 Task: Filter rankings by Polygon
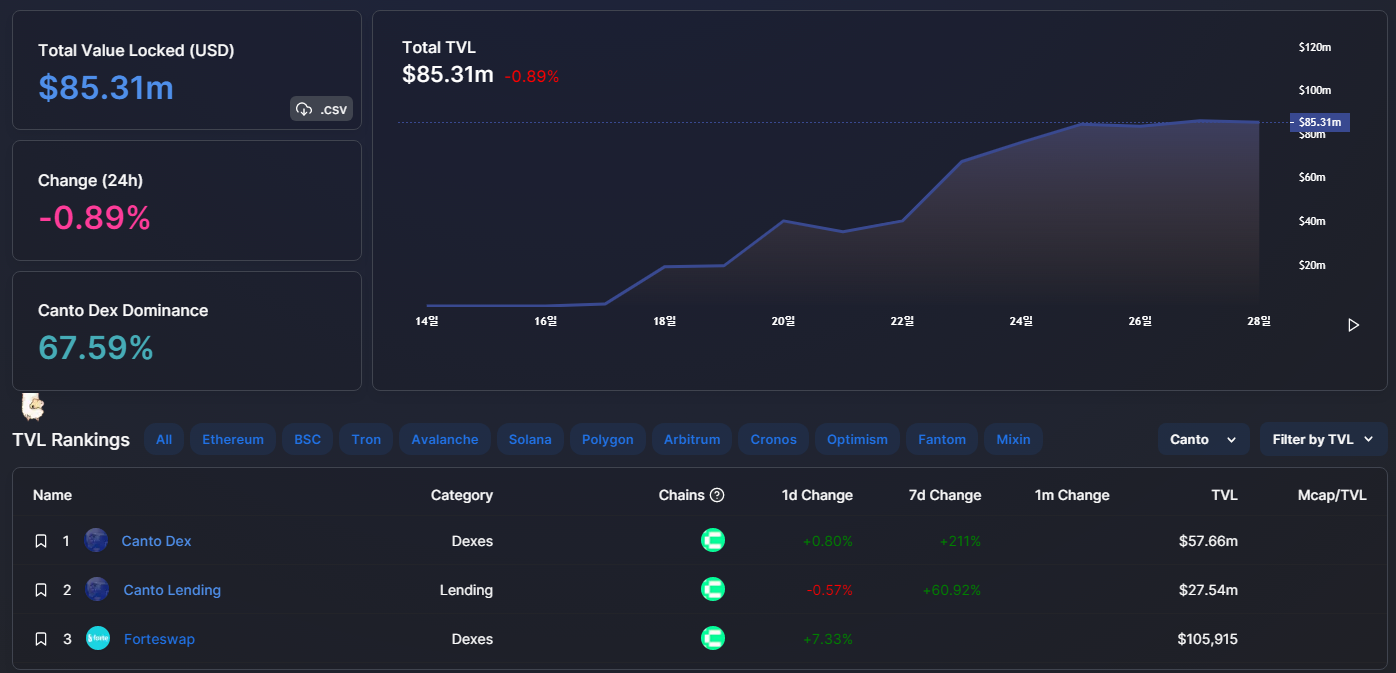[x=608, y=439]
